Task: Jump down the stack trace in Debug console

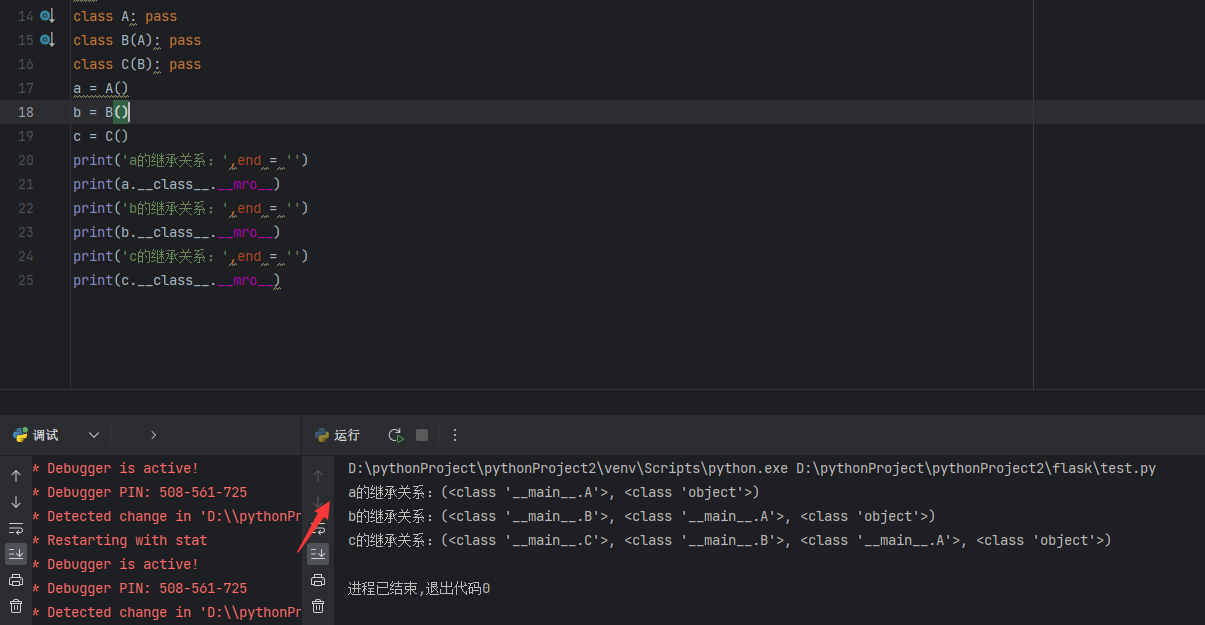Action: (x=16, y=502)
